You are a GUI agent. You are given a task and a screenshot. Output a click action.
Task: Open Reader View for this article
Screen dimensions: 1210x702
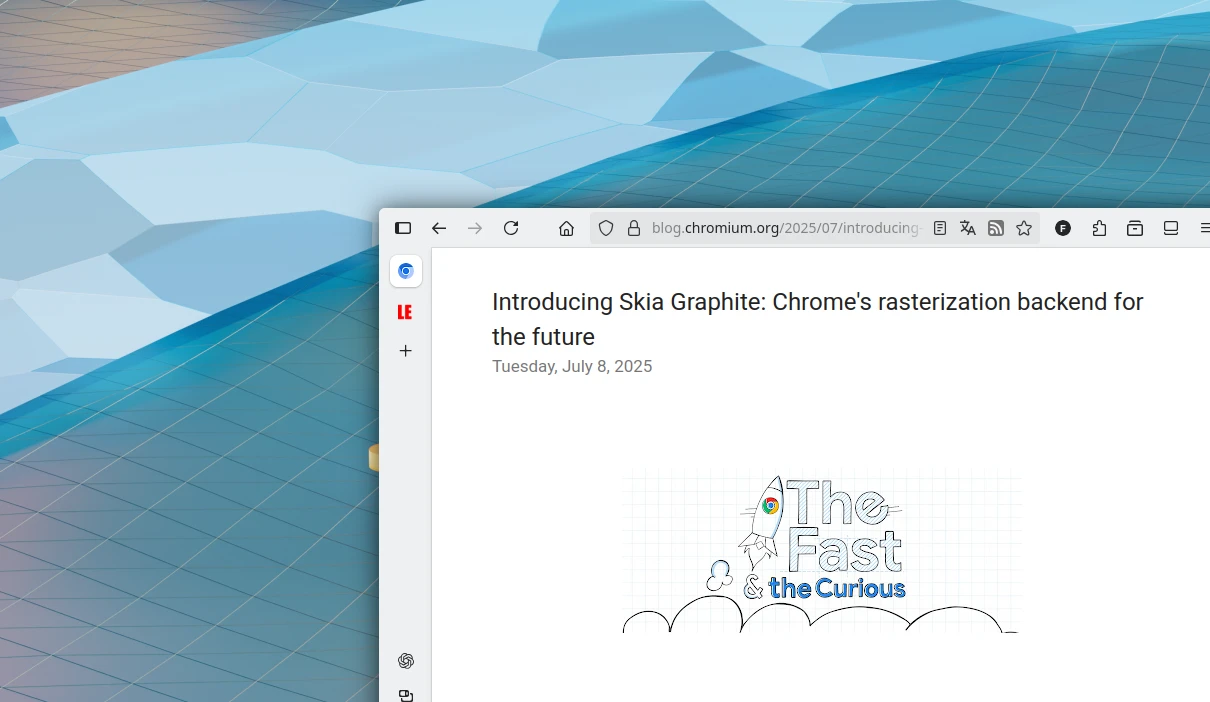point(940,228)
